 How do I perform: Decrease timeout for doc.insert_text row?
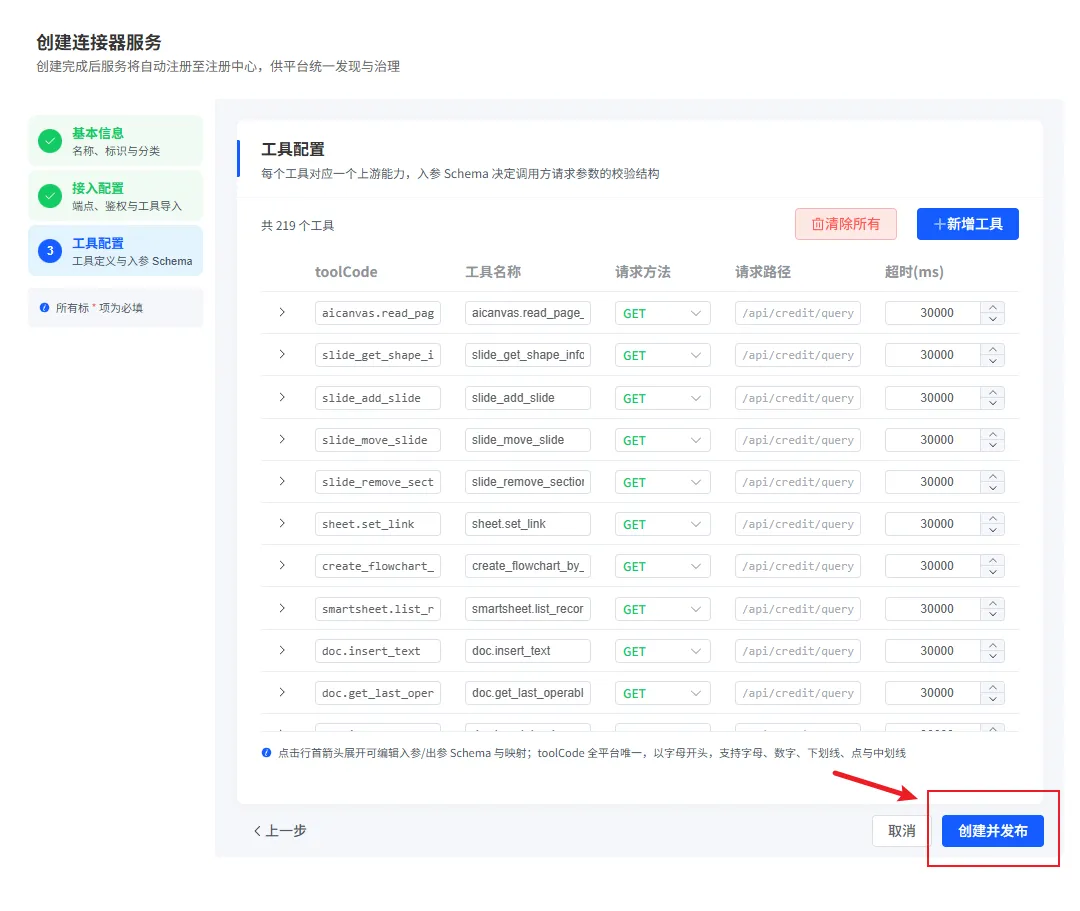tap(993, 657)
